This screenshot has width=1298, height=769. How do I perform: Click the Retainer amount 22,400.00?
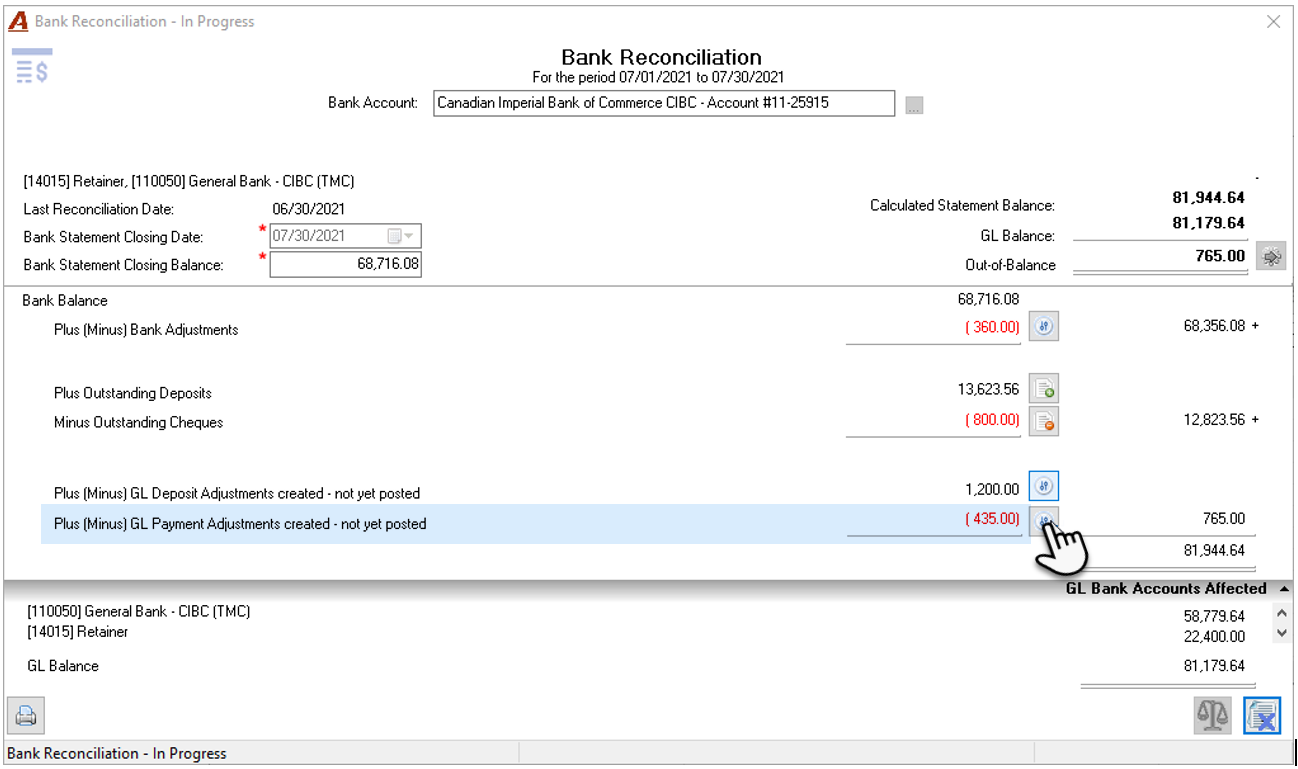(1214, 636)
